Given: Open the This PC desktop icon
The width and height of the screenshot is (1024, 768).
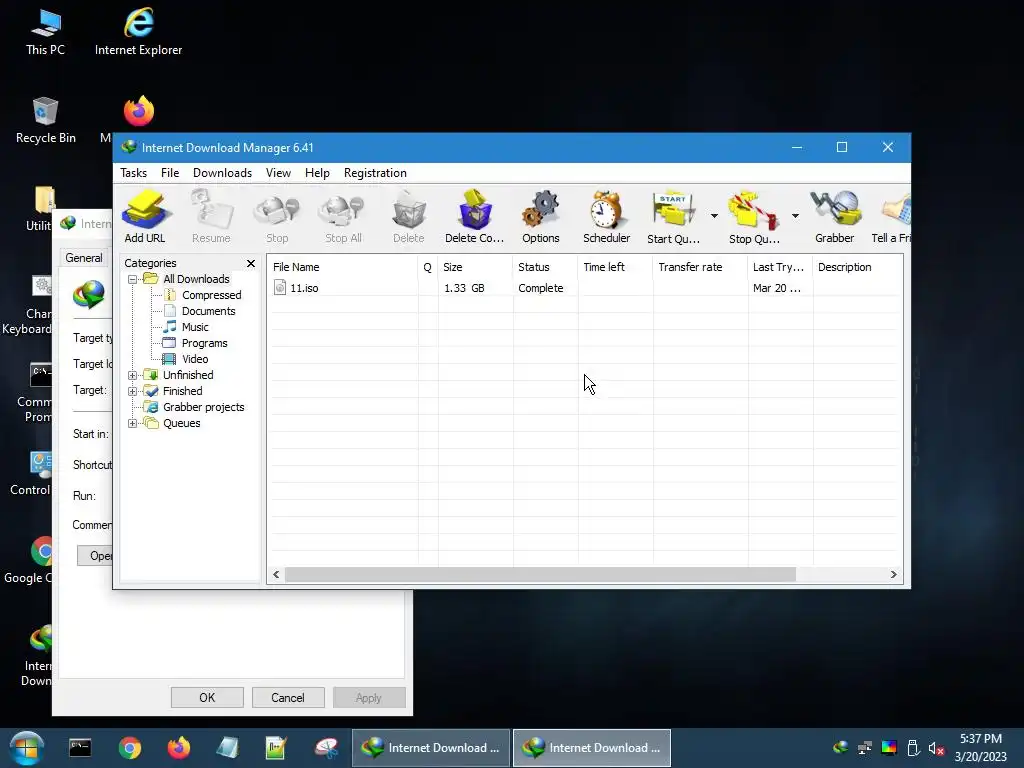Looking at the screenshot, I should click(46, 33).
